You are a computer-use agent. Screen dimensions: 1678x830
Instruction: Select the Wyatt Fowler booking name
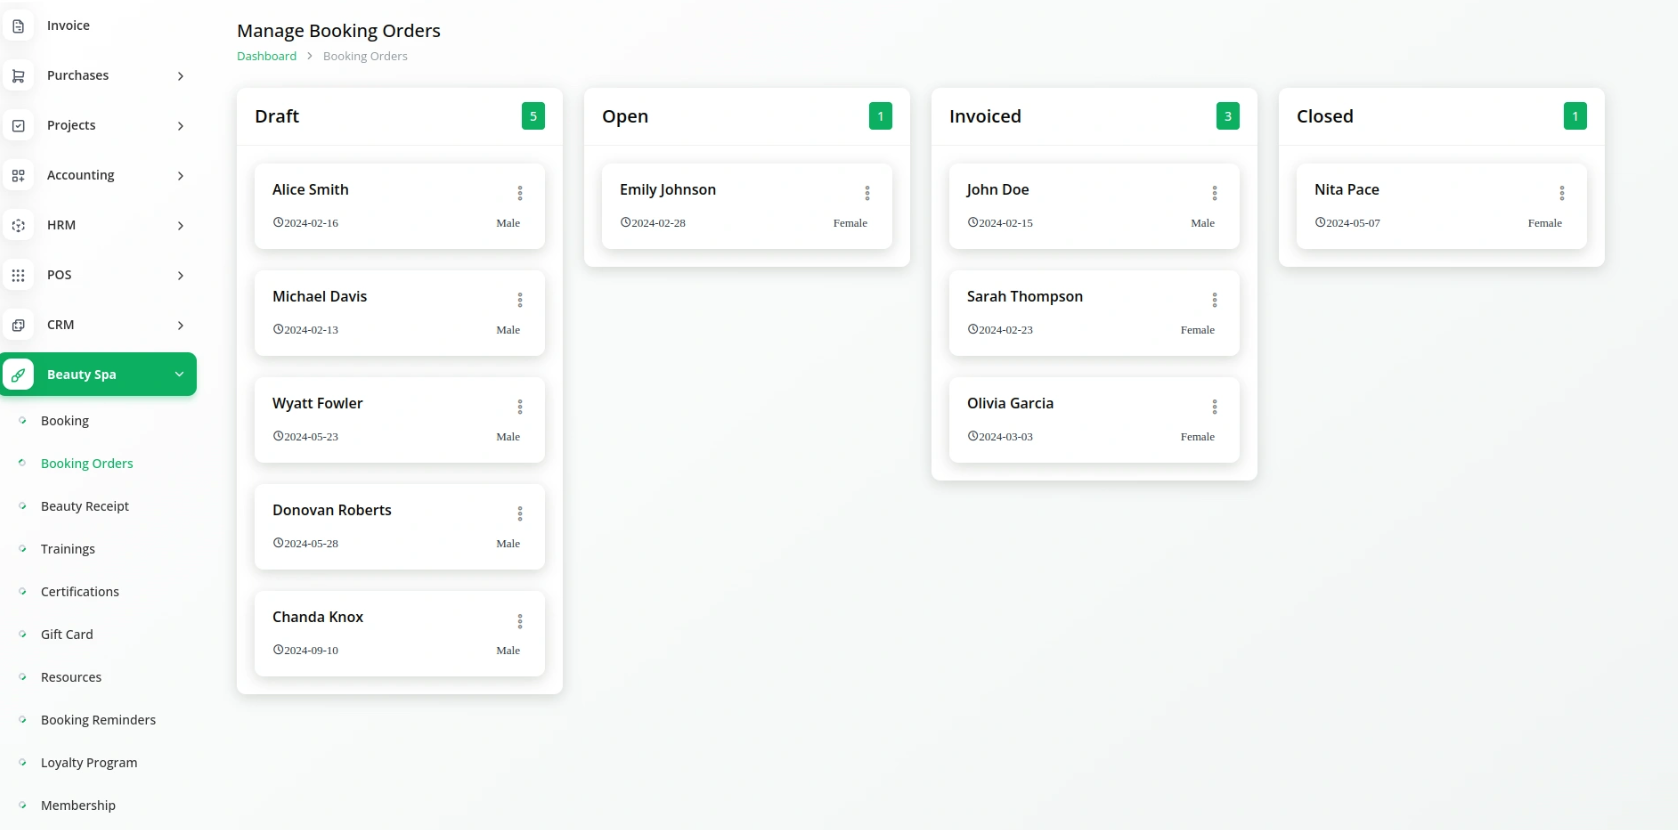tap(318, 404)
